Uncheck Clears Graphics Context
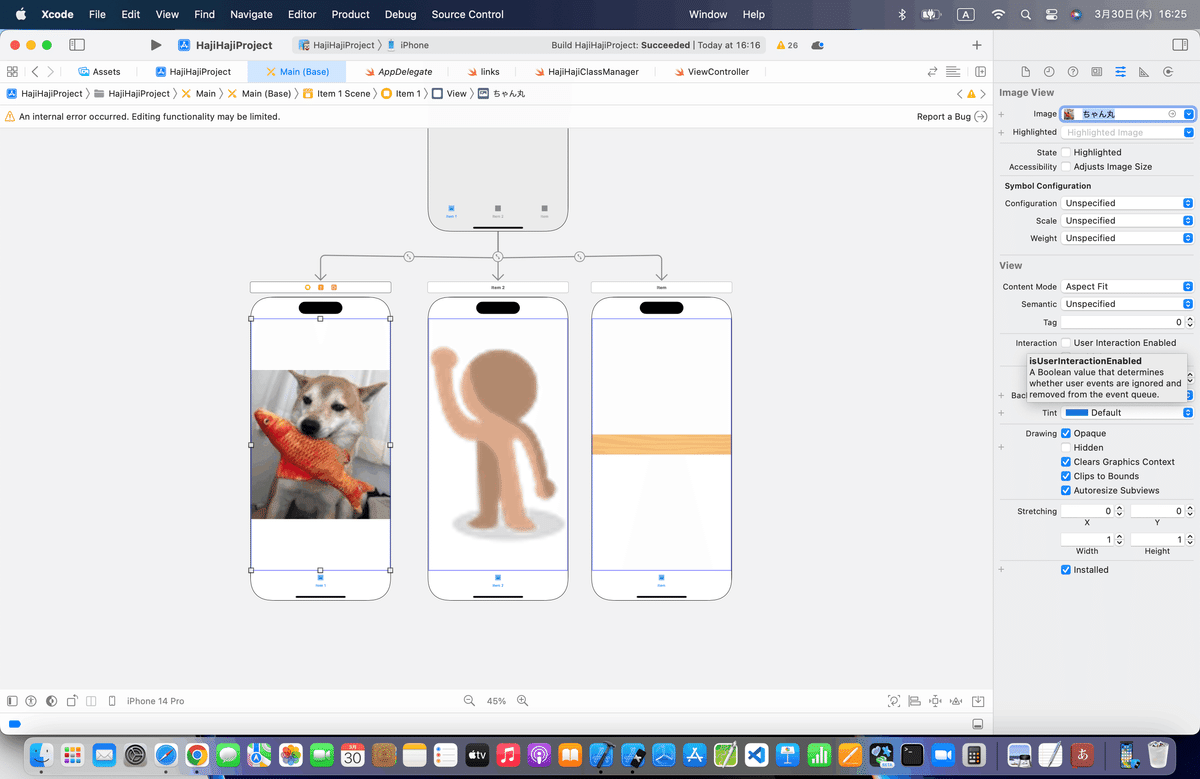Viewport: 1200px width, 779px height. tap(1066, 462)
